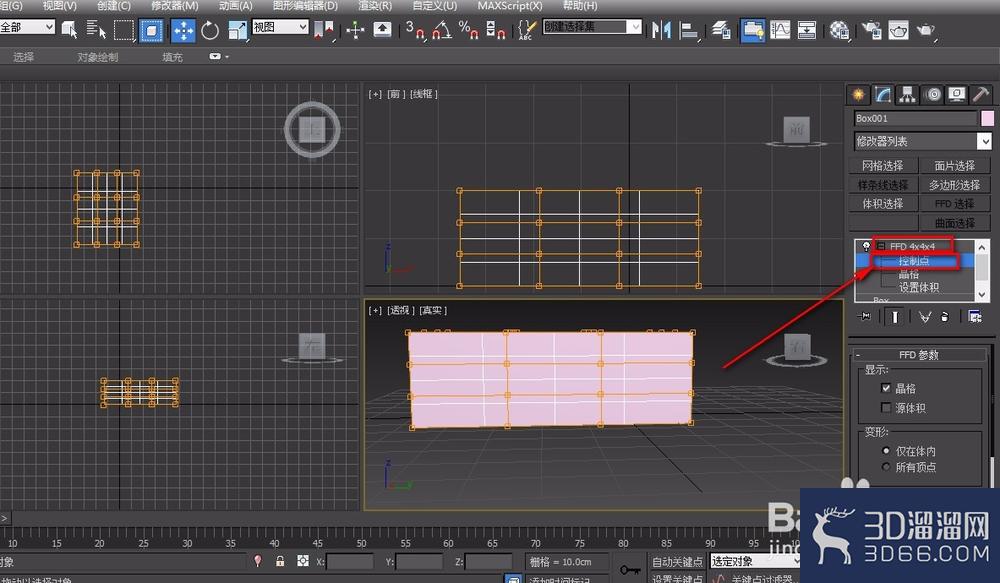Open the 帮助(H) menu
The height and width of the screenshot is (583, 1000).
pyautogui.click(x=580, y=6)
